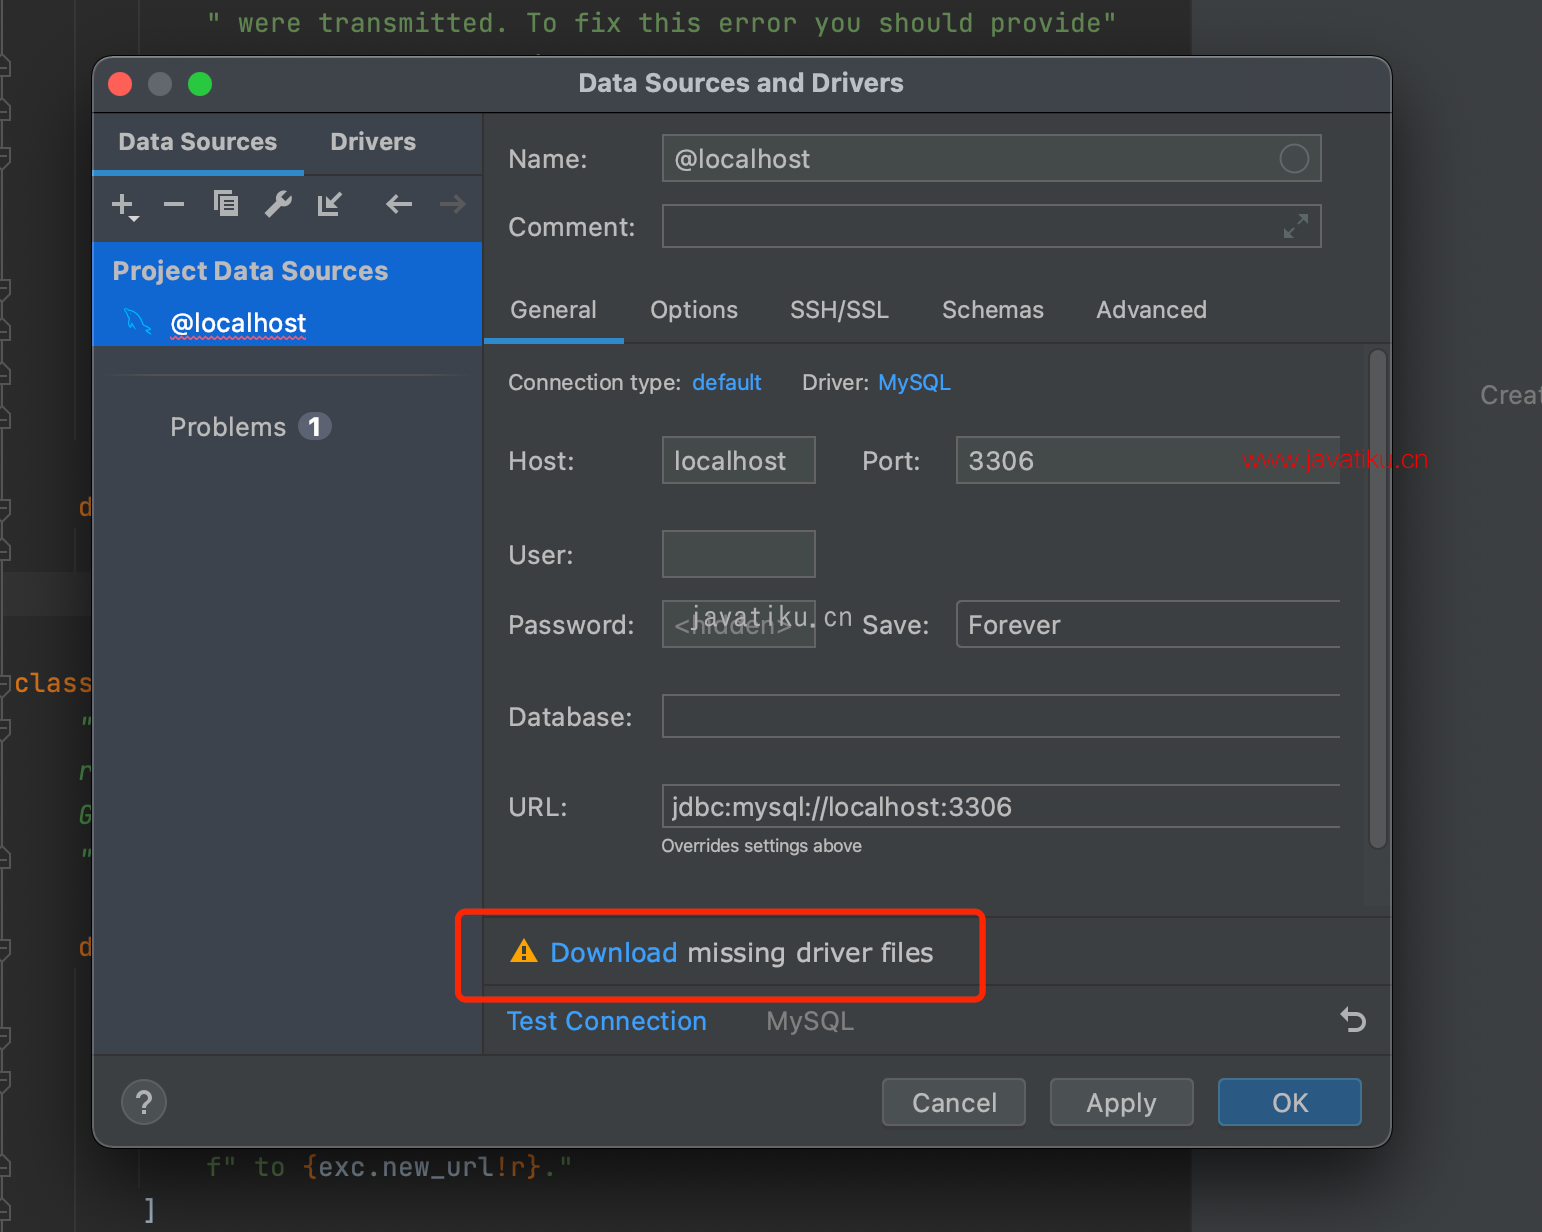Click the Test Connection link
This screenshot has height=1232, width=1542.
coord(607,1021)
